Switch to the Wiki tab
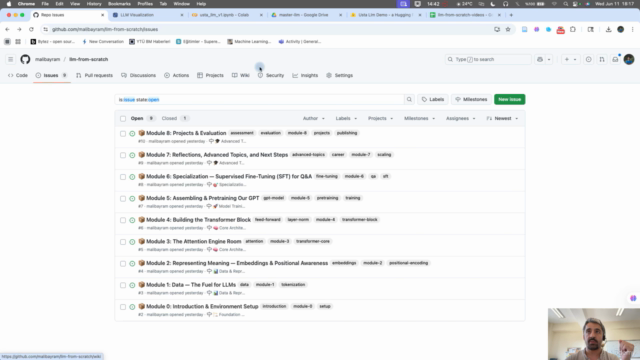 pyautogui.click(x=240, y=76)
